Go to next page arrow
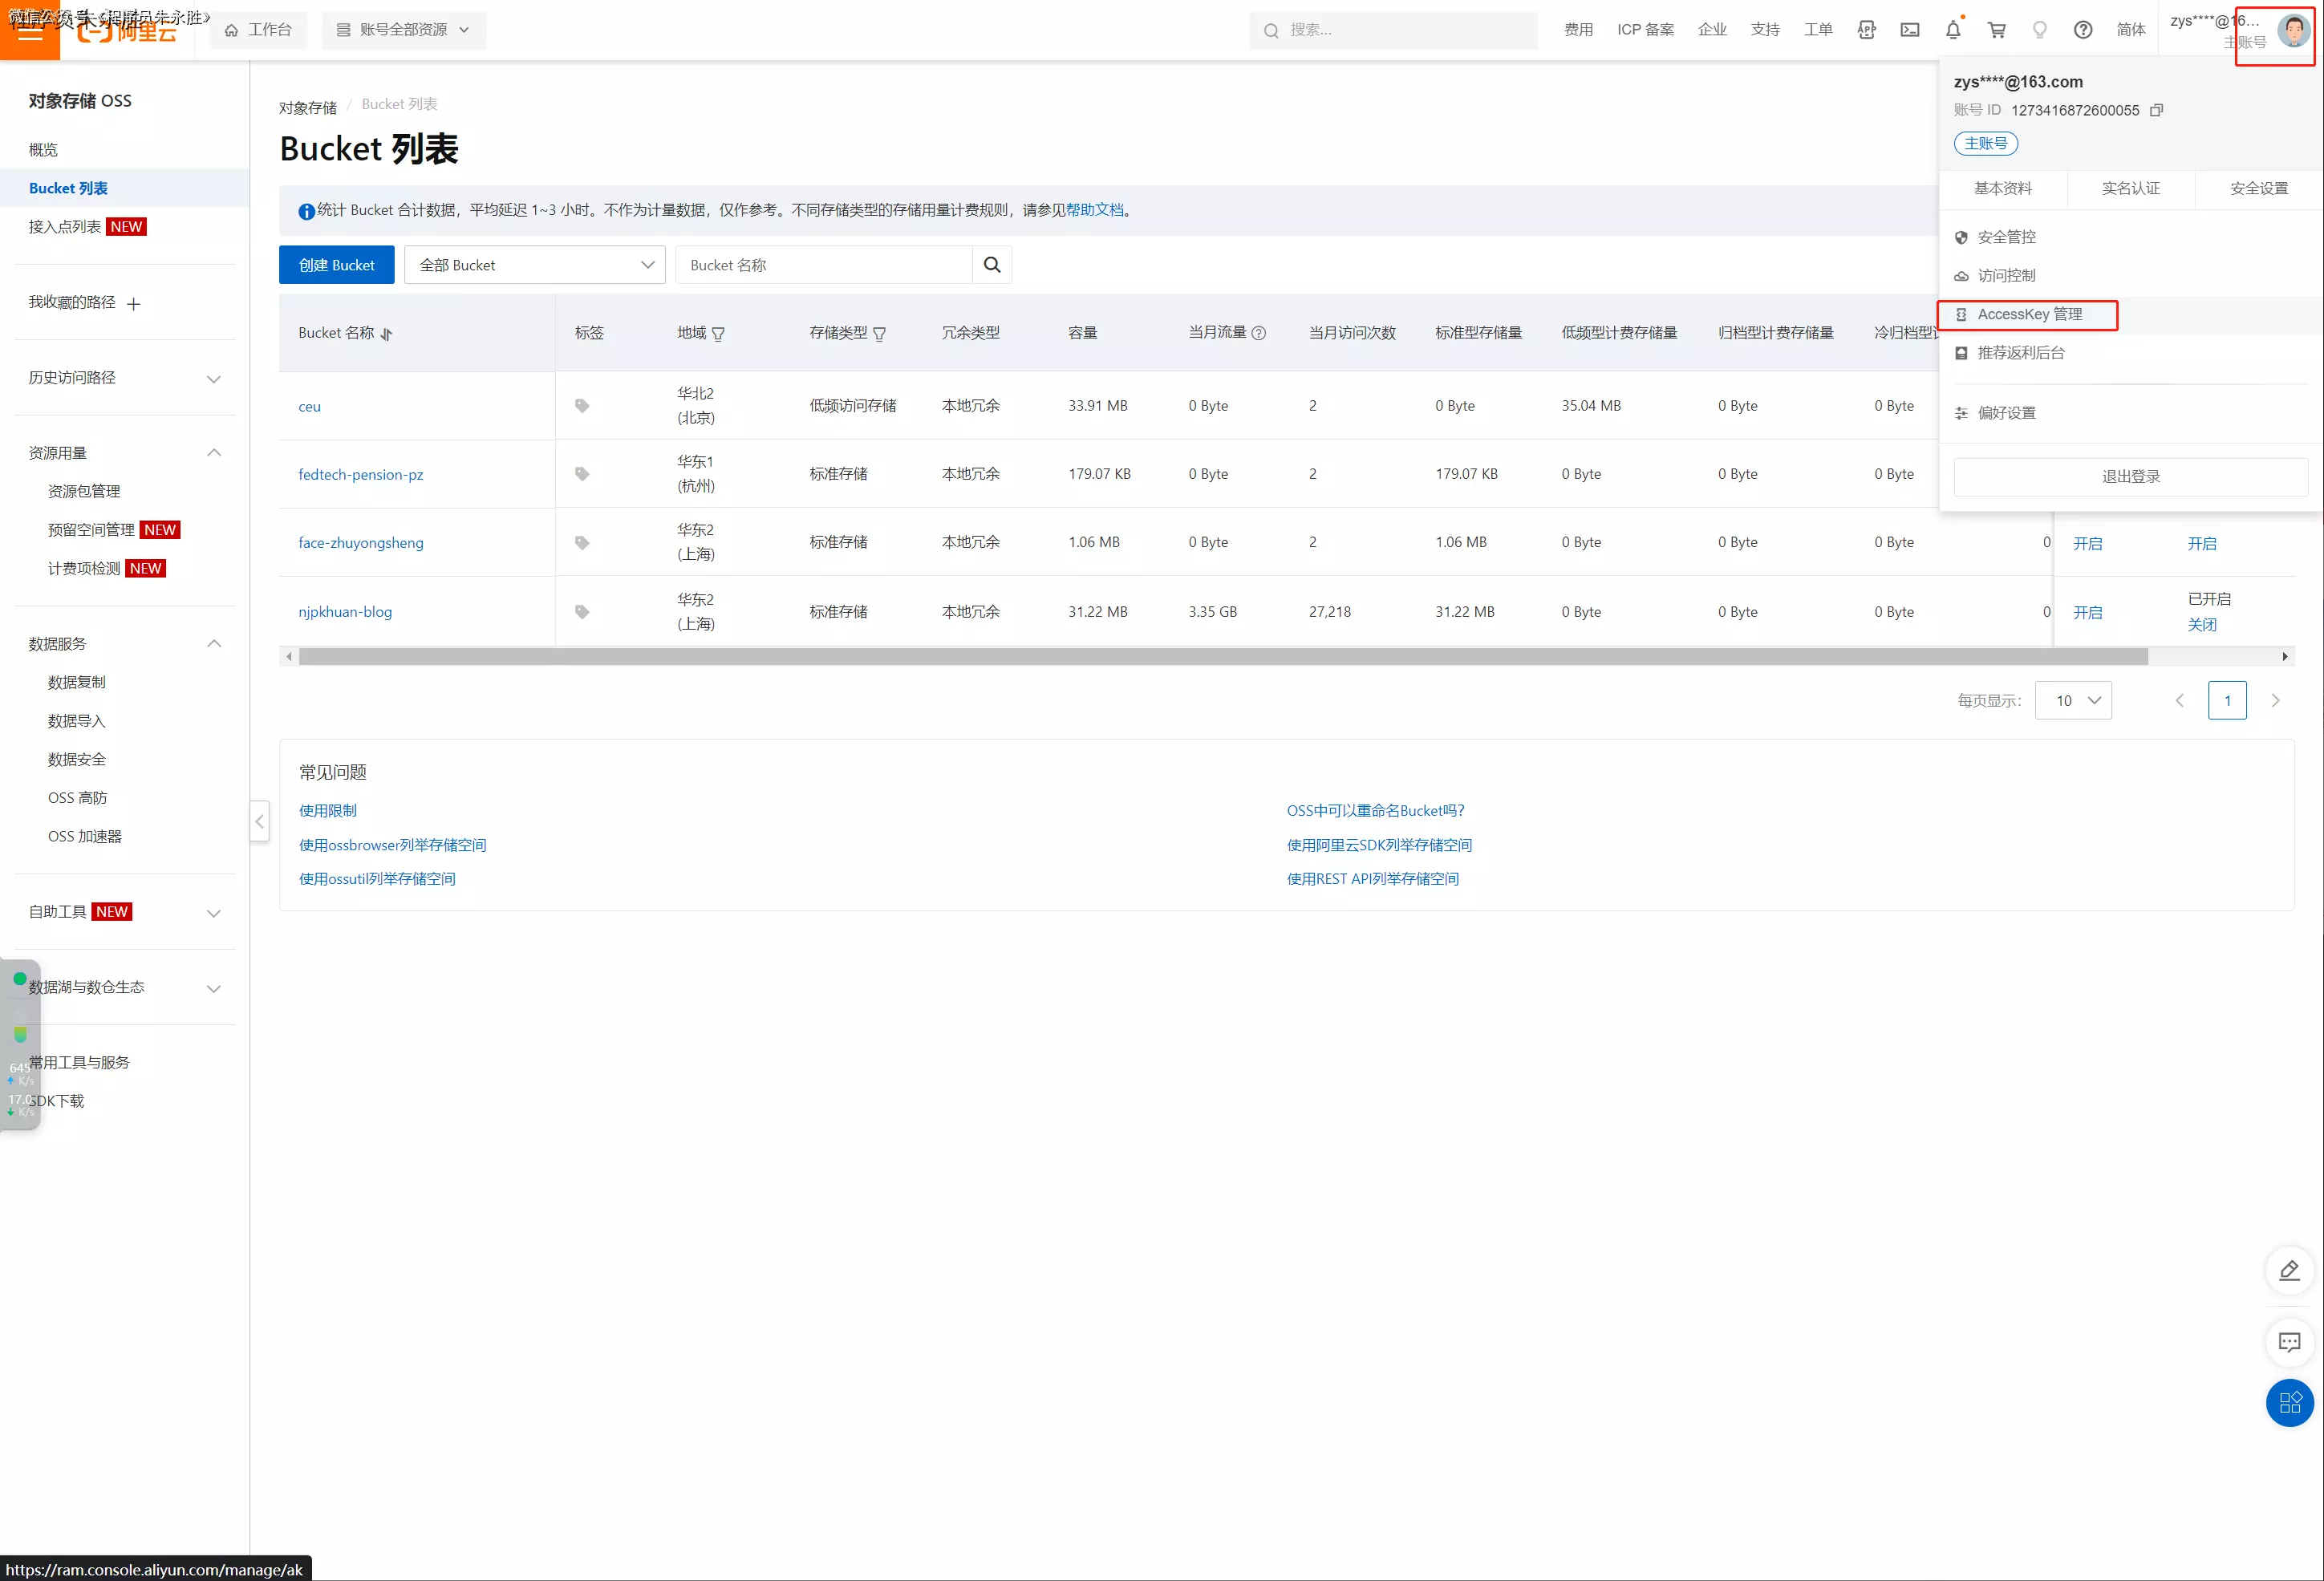The image size is (2324, 1581). click(x=2275, y=701)
